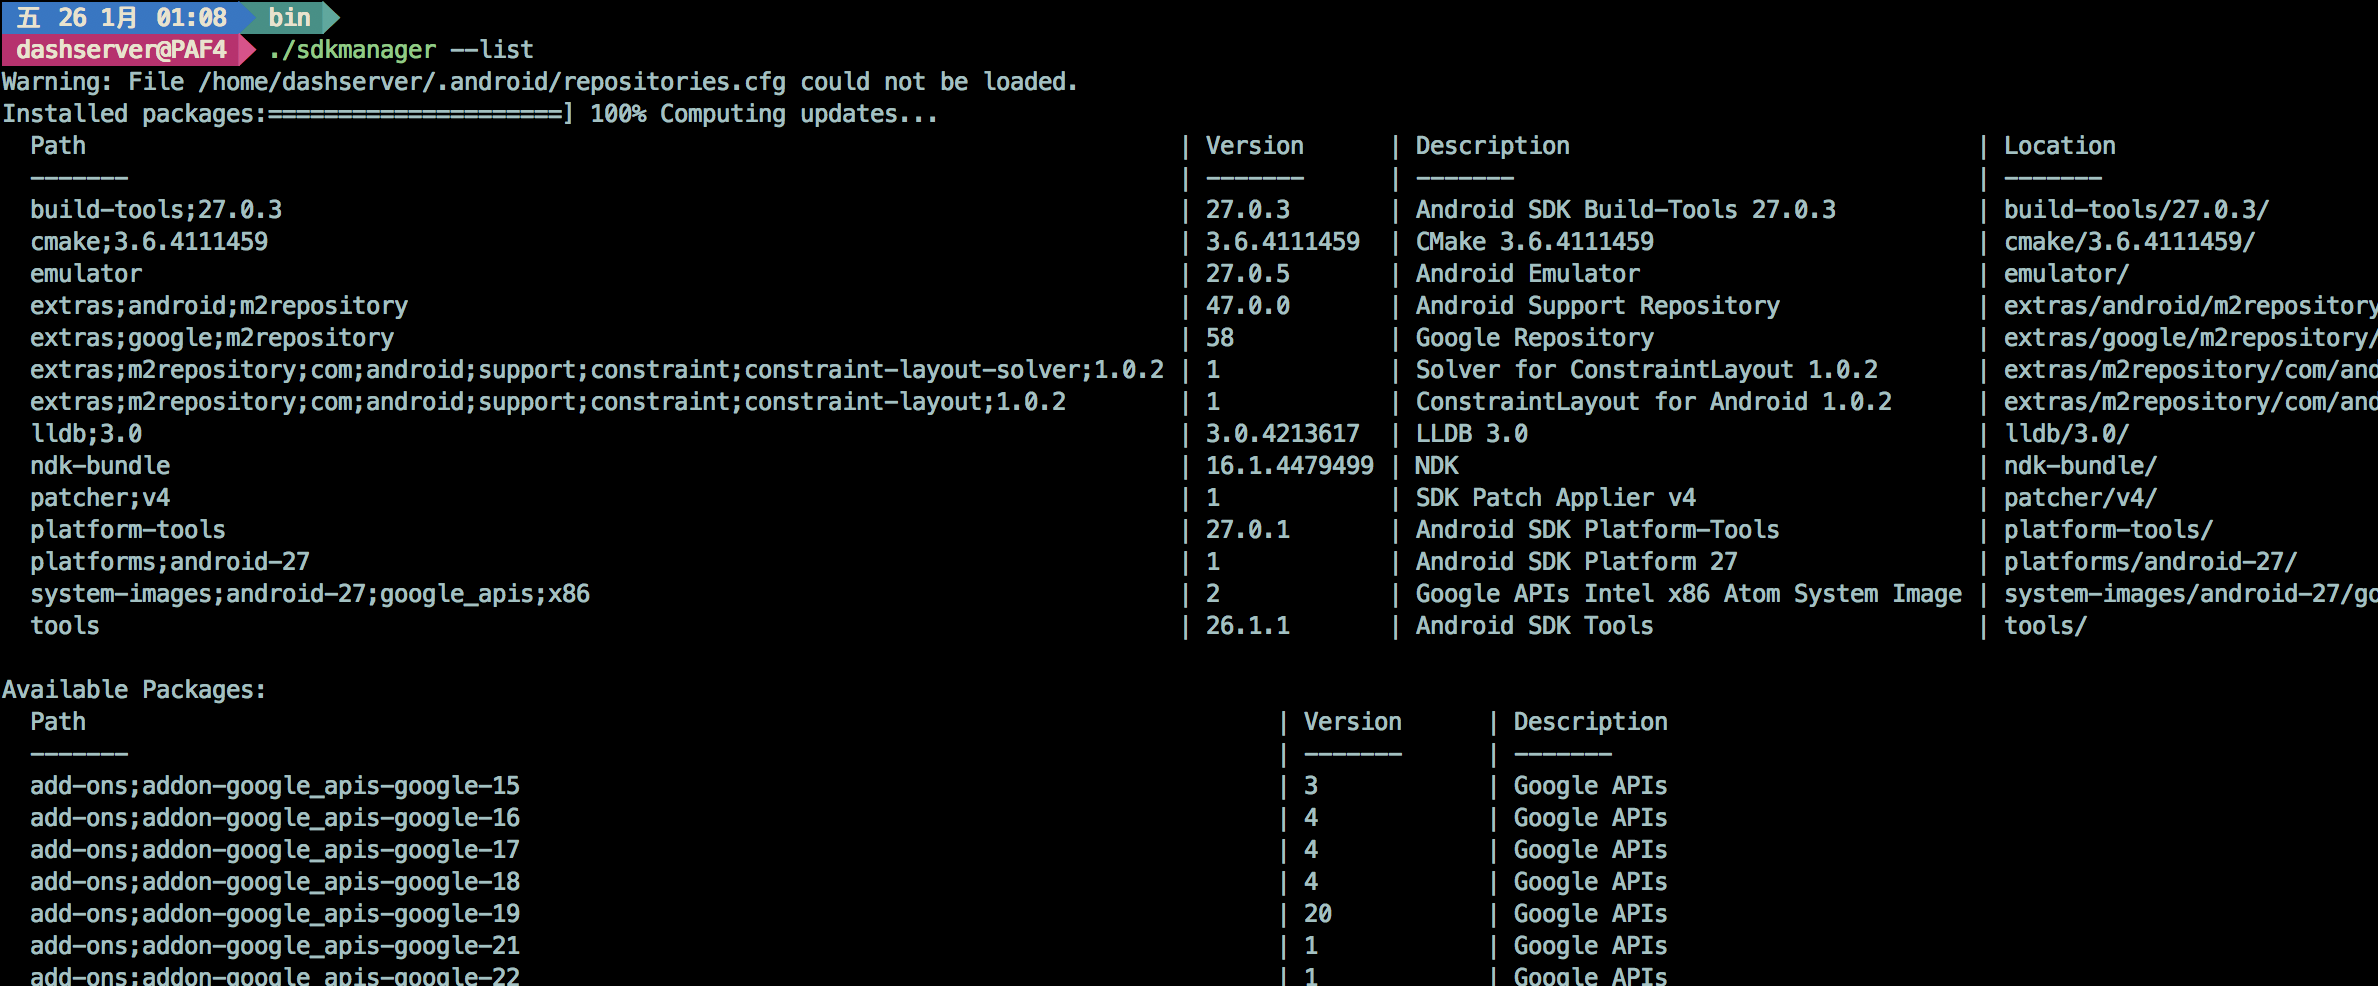Click system-images;android-27;google_apis;x86 path entry
The image size is (2378, 986).
[310, 593]
